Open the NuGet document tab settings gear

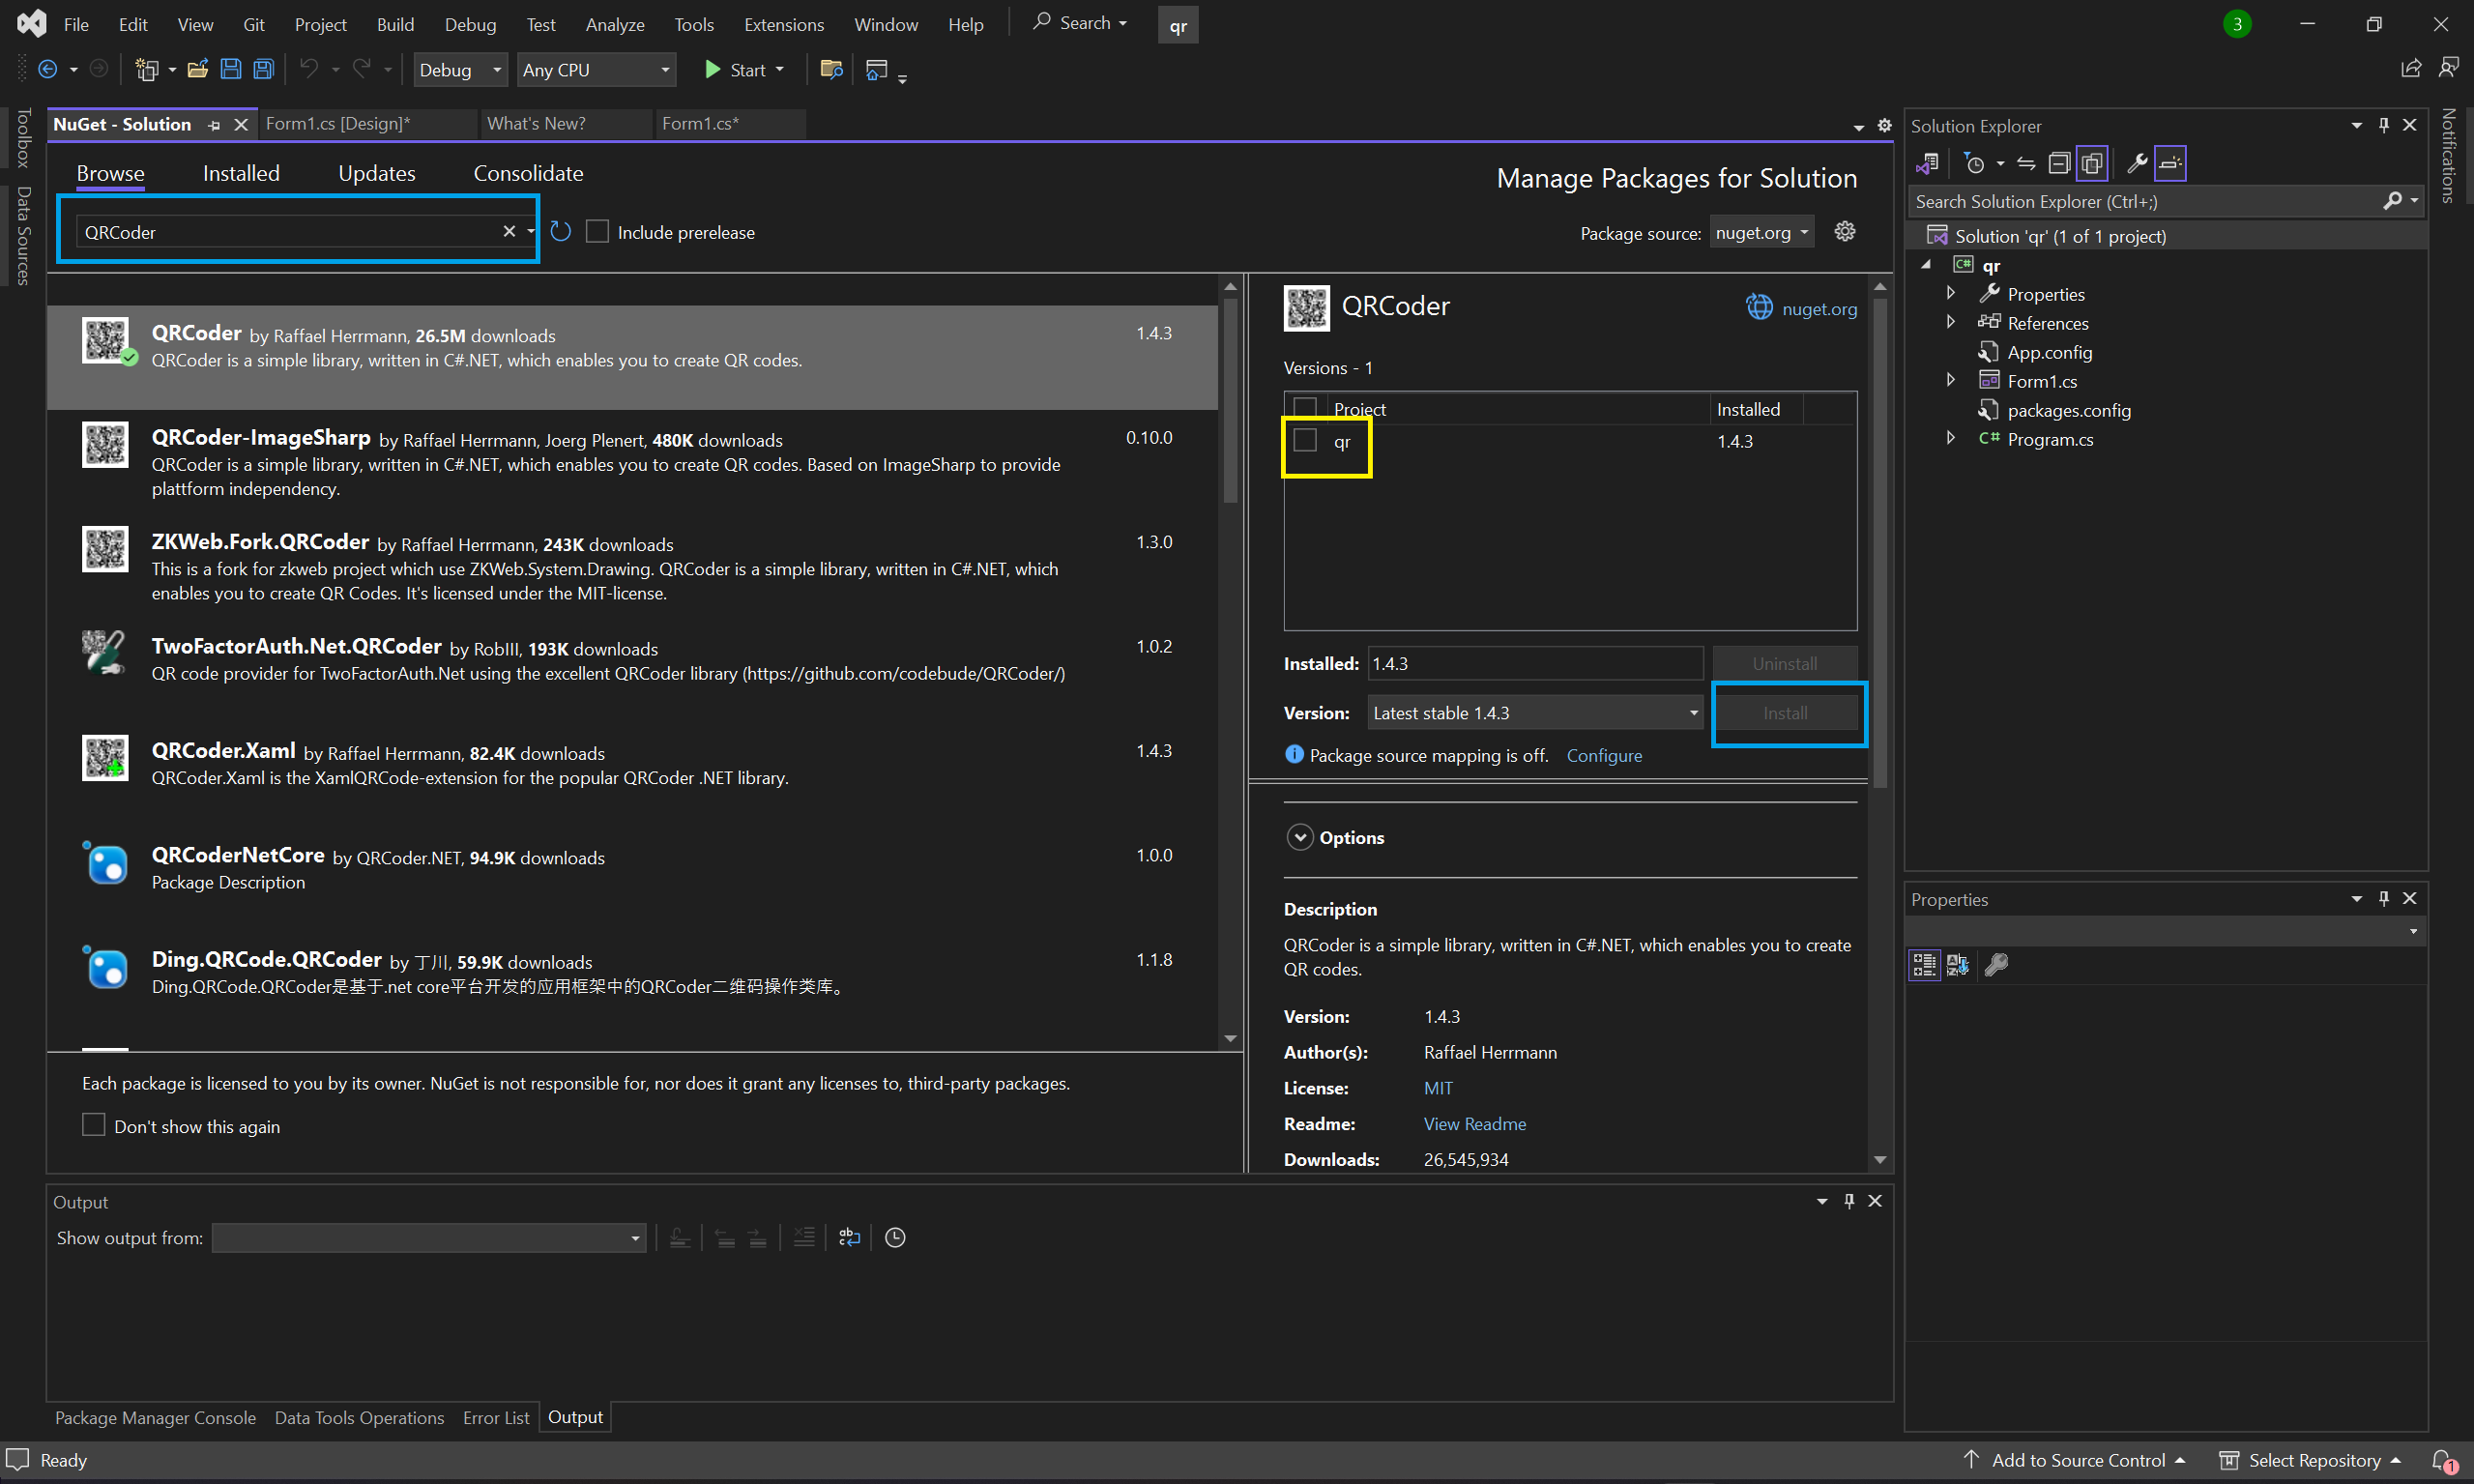[x=1884, y=125]
